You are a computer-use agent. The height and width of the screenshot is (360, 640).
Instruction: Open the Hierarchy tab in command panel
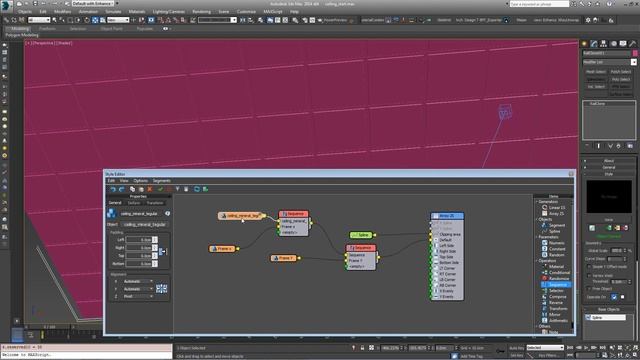[x=603, y=44]
